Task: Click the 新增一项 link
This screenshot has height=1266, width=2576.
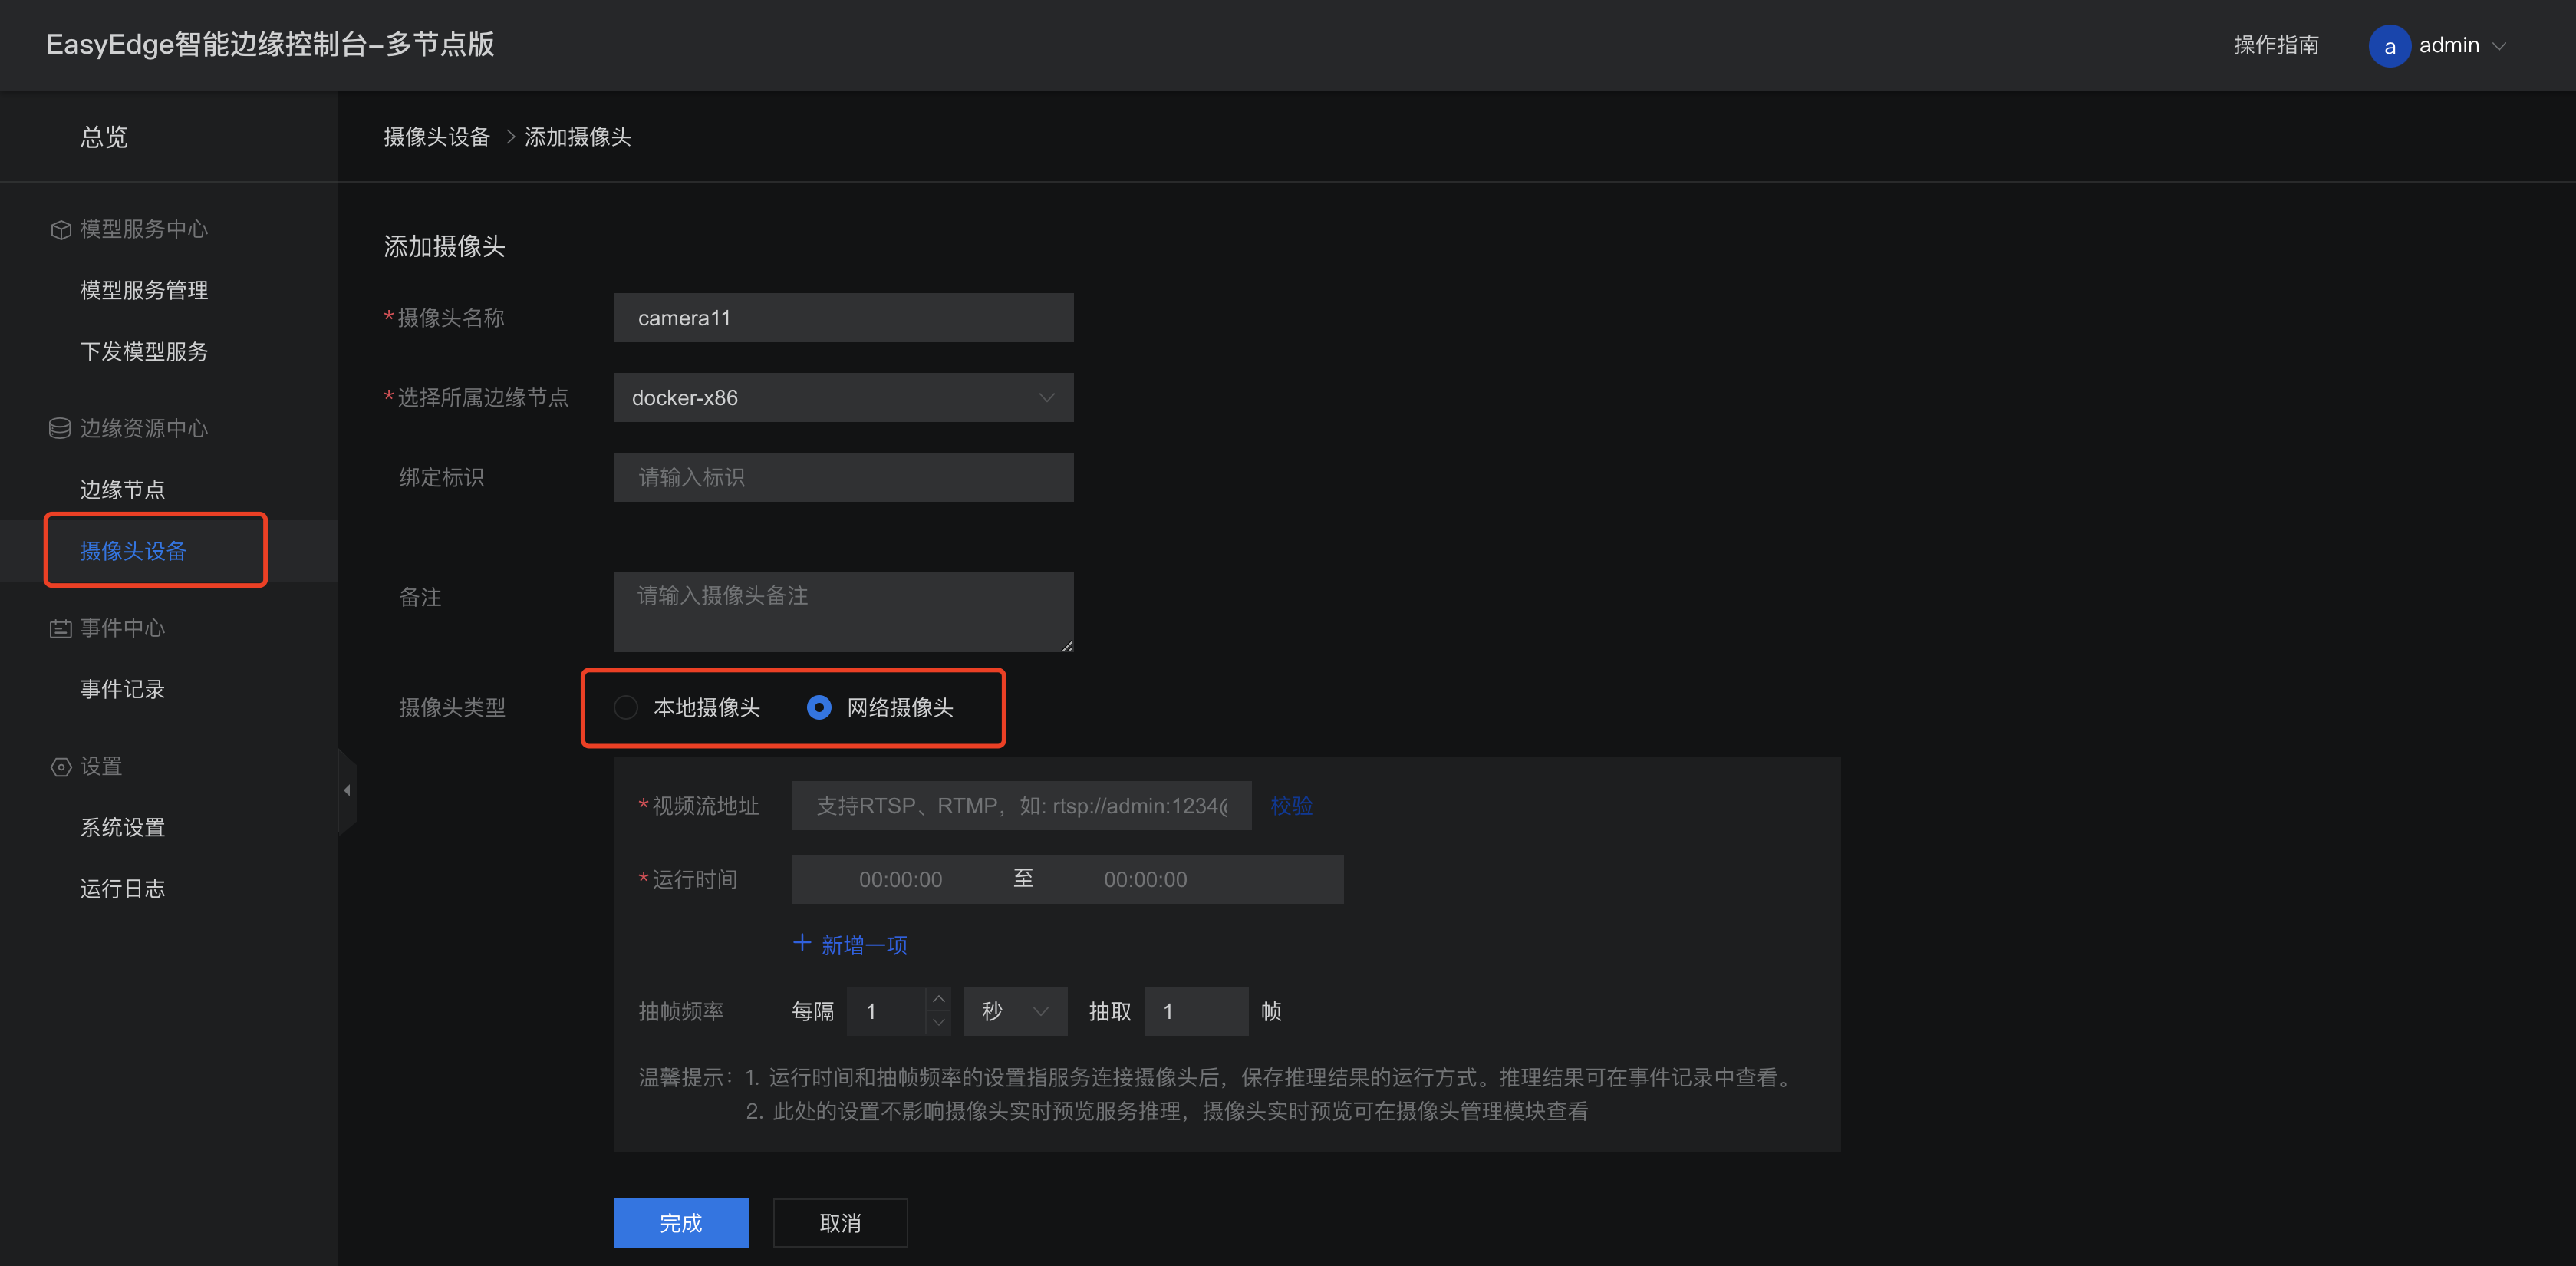Action: pos(864,945)
